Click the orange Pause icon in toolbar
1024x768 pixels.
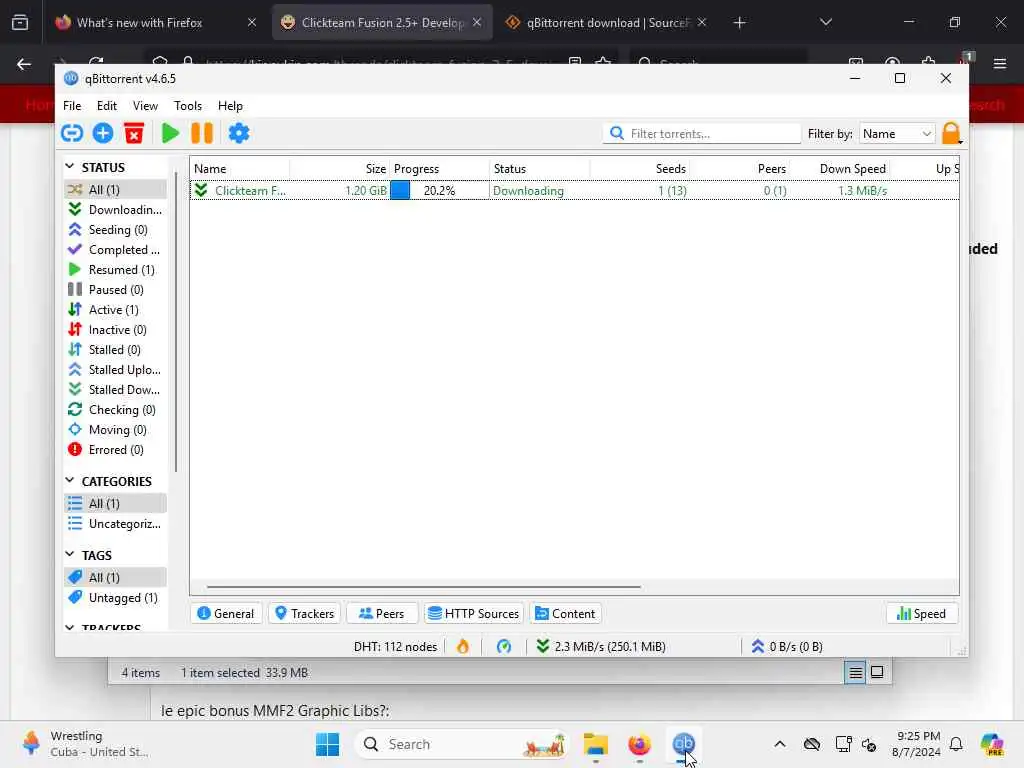point(202,133)
